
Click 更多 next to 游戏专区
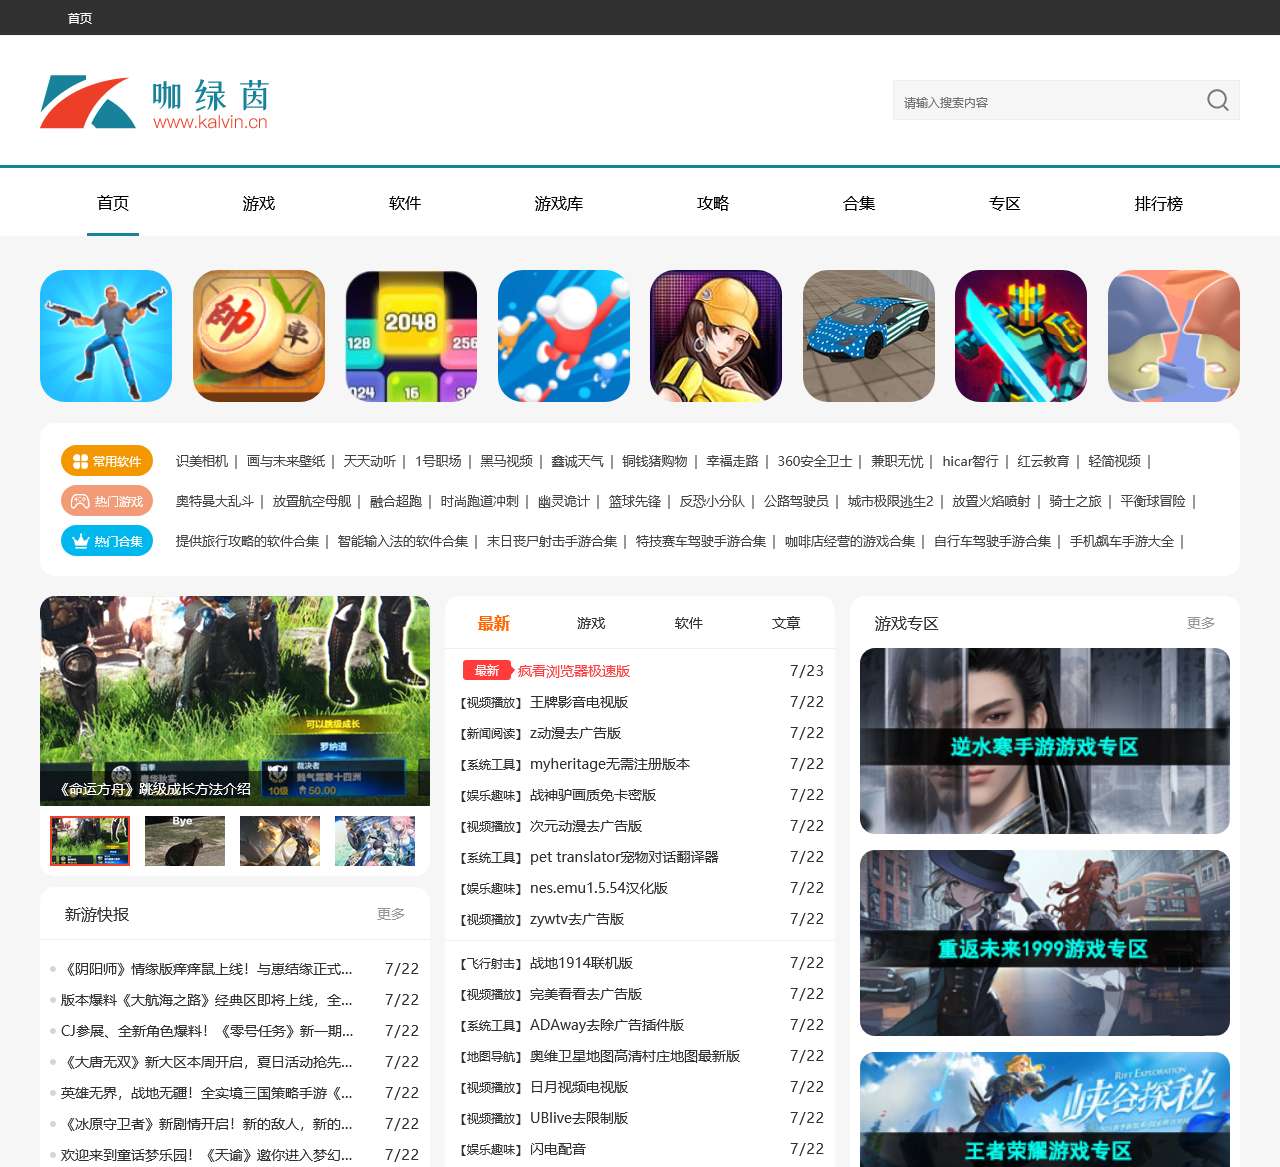click(1201, 623)
